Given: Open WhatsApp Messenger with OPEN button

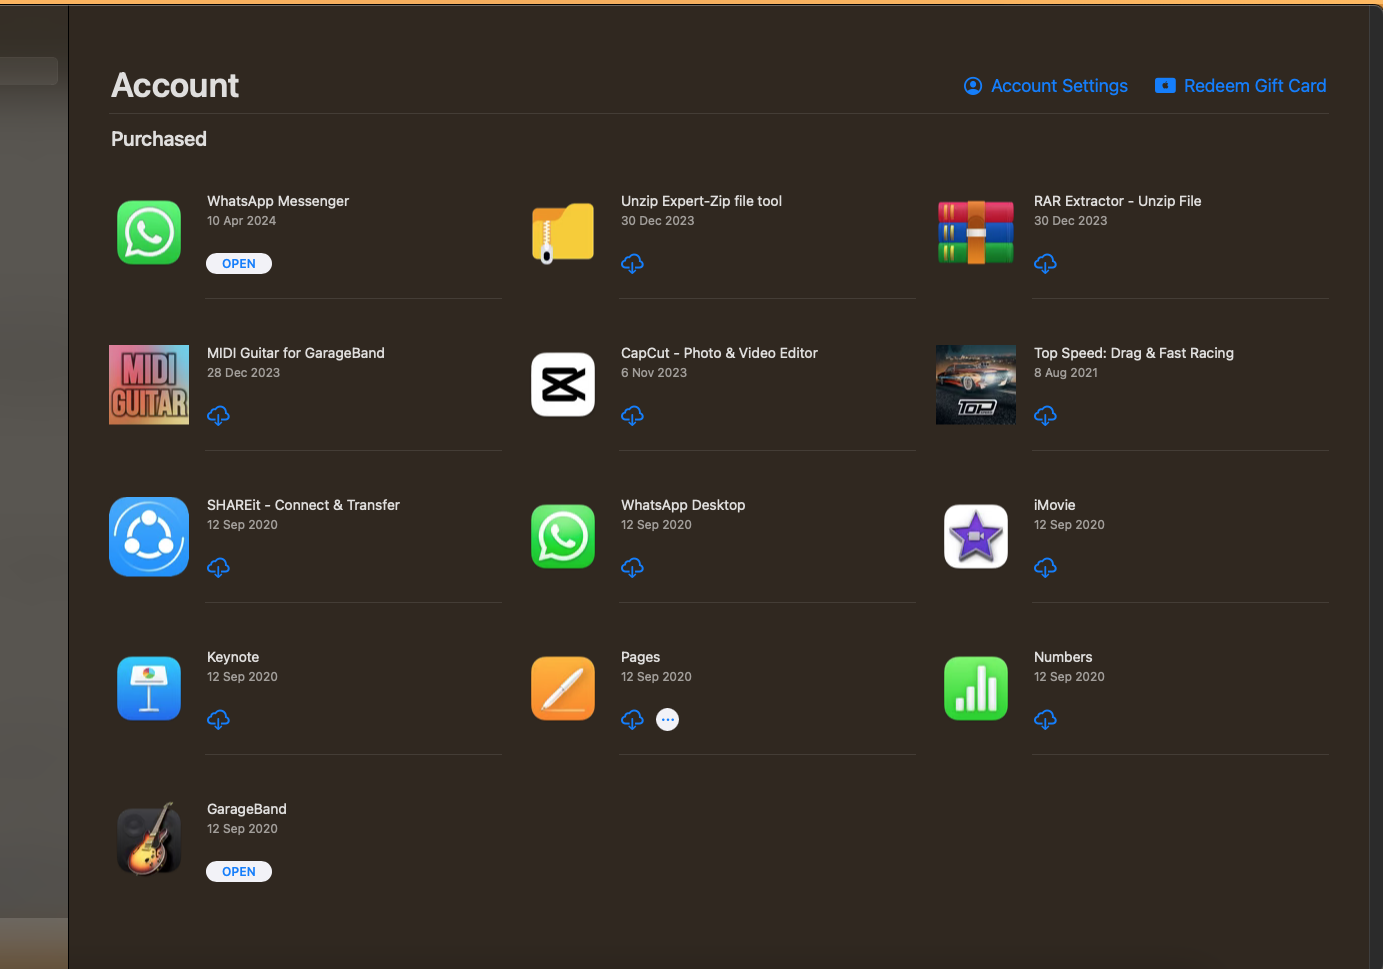Looking at the screenshot, I should pos(239,264).
